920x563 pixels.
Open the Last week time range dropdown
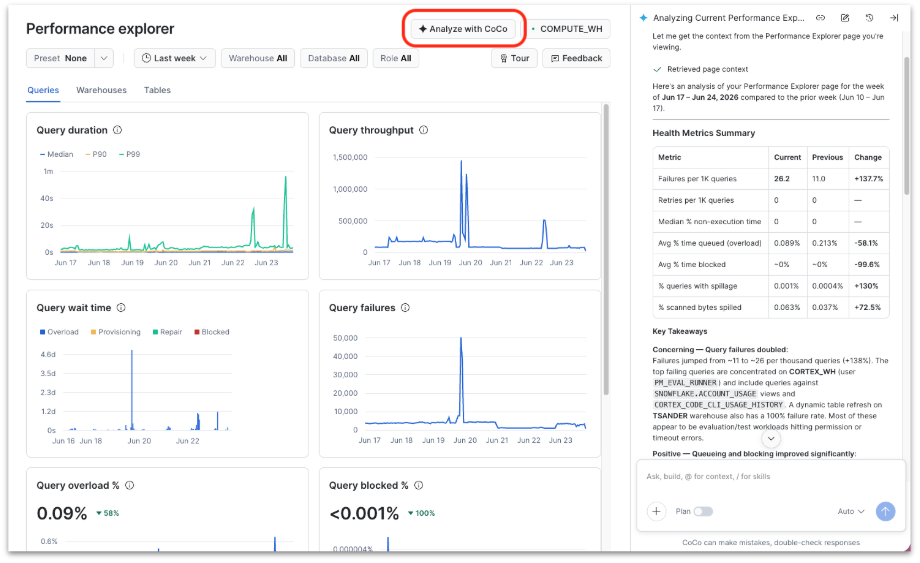point(175,58)
